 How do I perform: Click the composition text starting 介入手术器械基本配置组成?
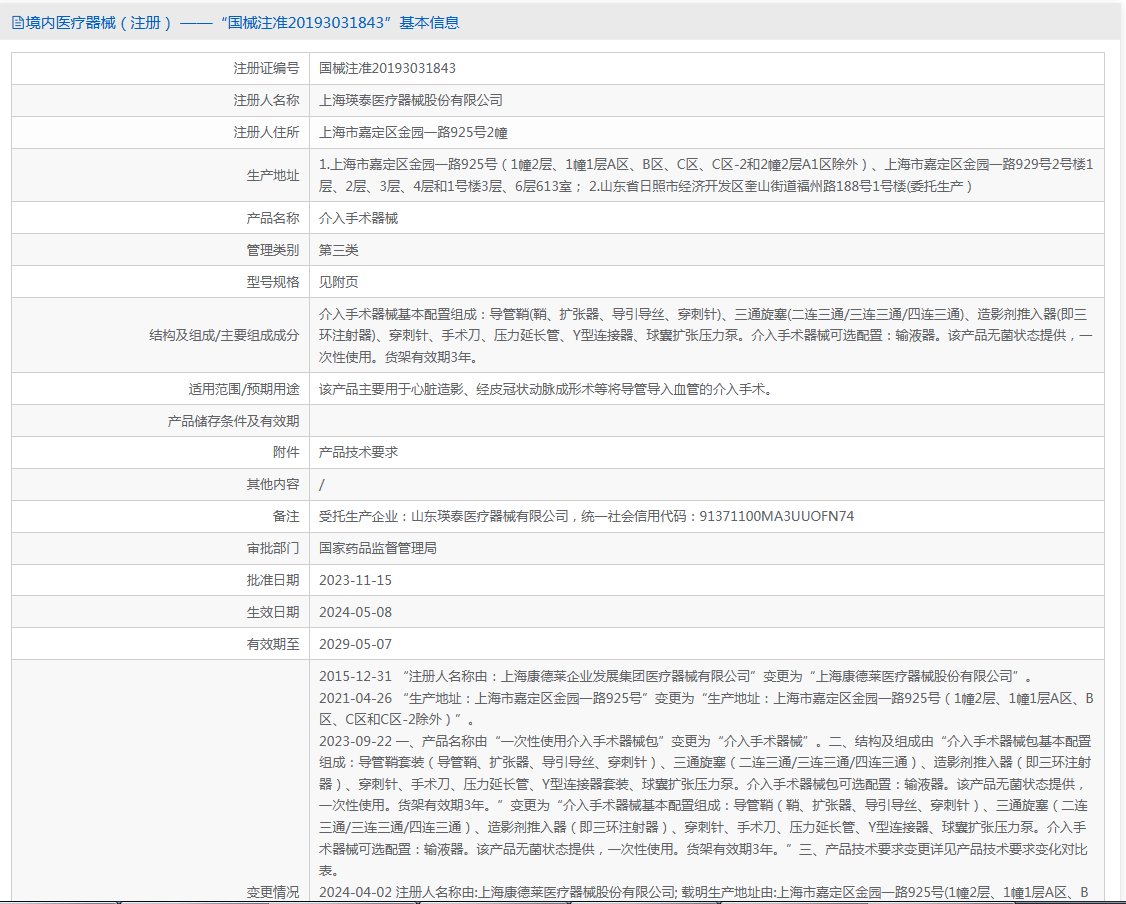click(706, 335)
